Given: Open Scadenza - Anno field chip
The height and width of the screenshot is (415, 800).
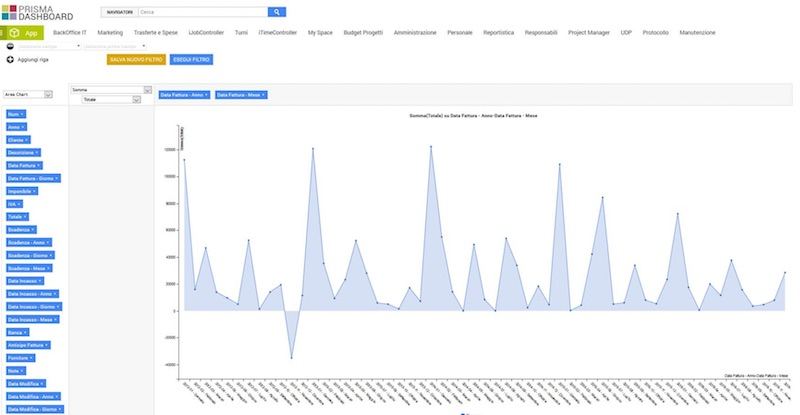Looking at the screenshot, I should pos(29,242).
